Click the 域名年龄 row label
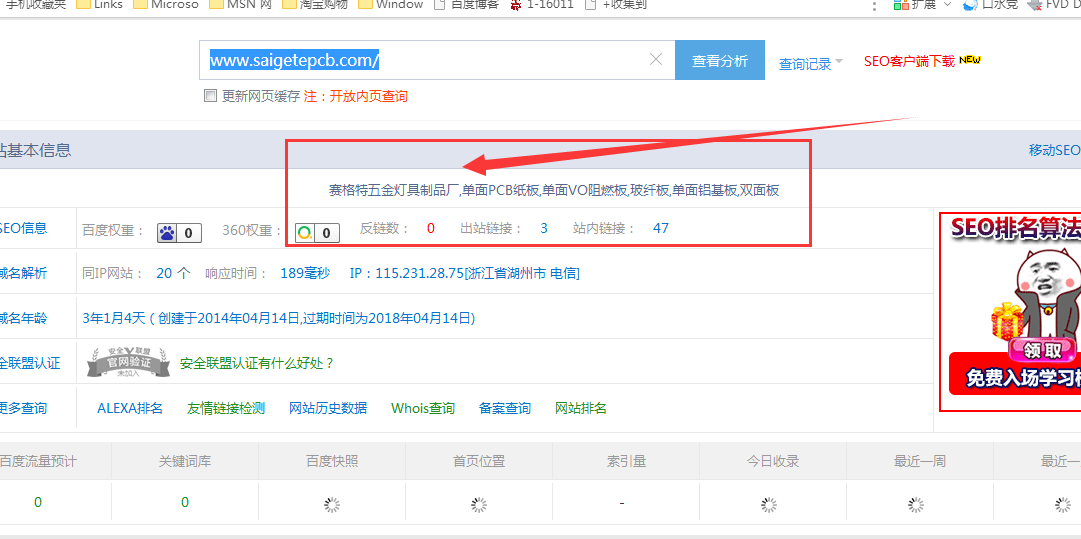 (23, 318)
